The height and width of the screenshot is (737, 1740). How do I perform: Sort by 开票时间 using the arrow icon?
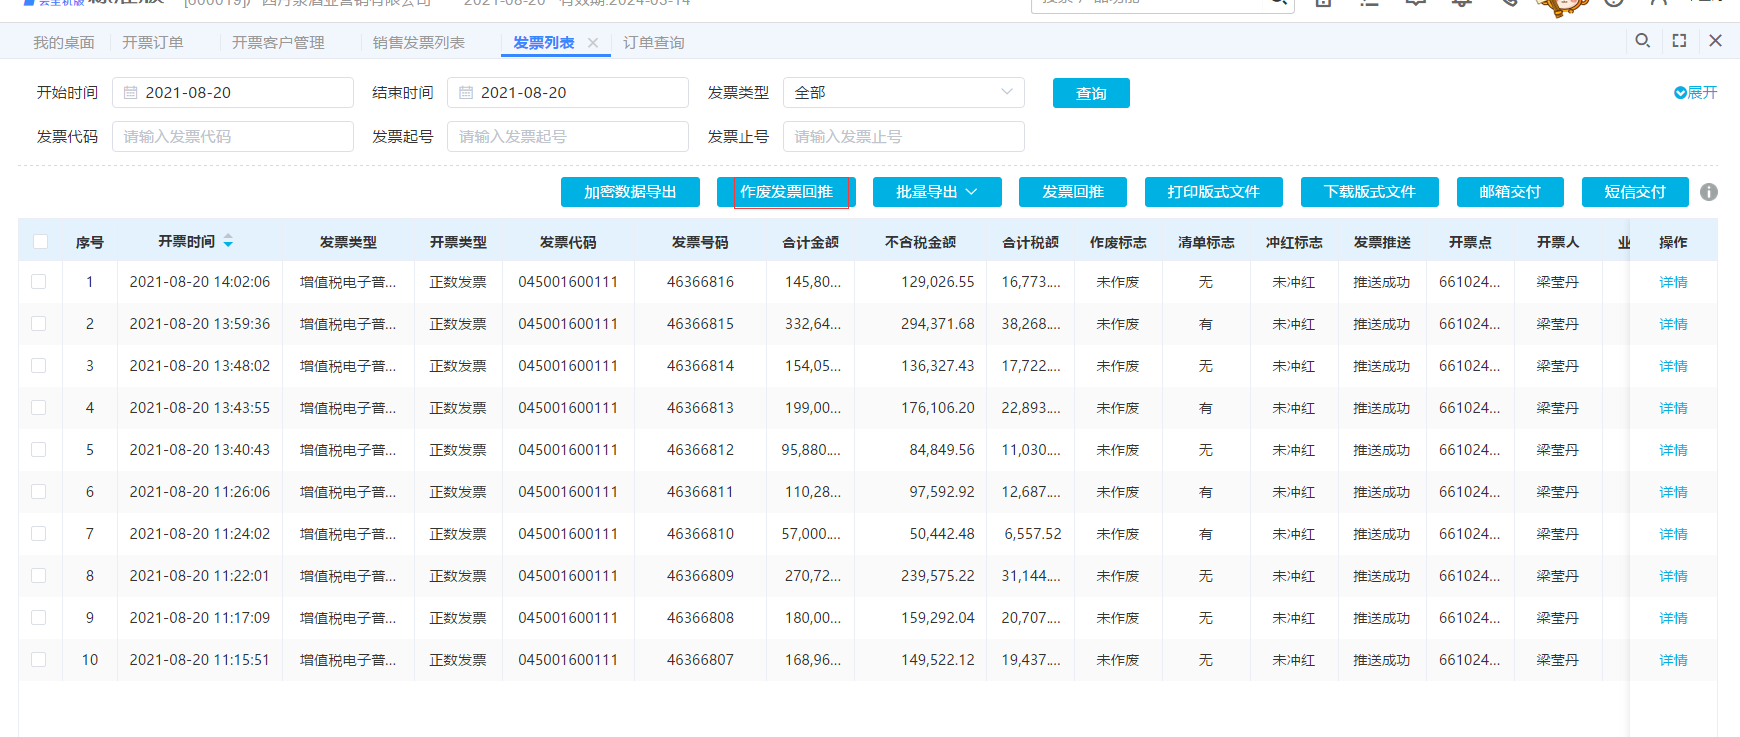(x=228, y=241)
